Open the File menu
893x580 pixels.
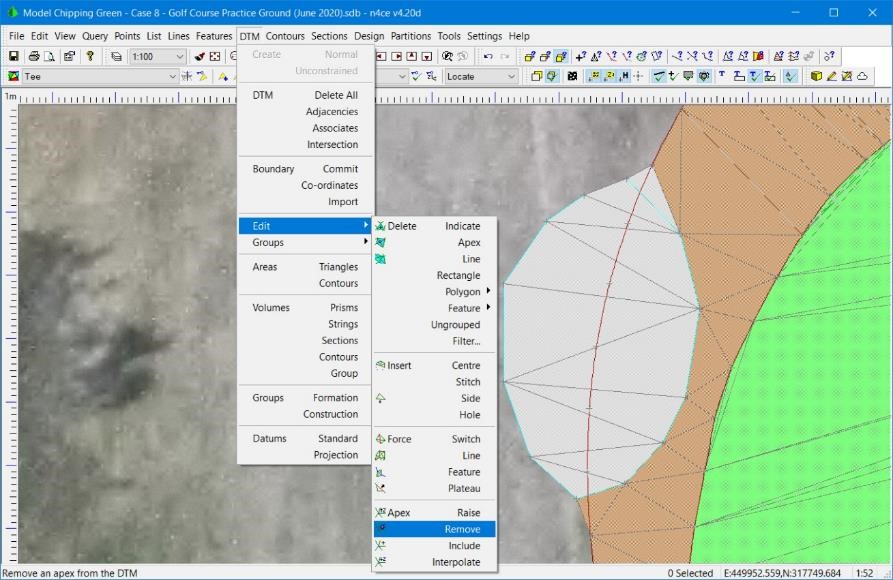[x=17, y=36]
